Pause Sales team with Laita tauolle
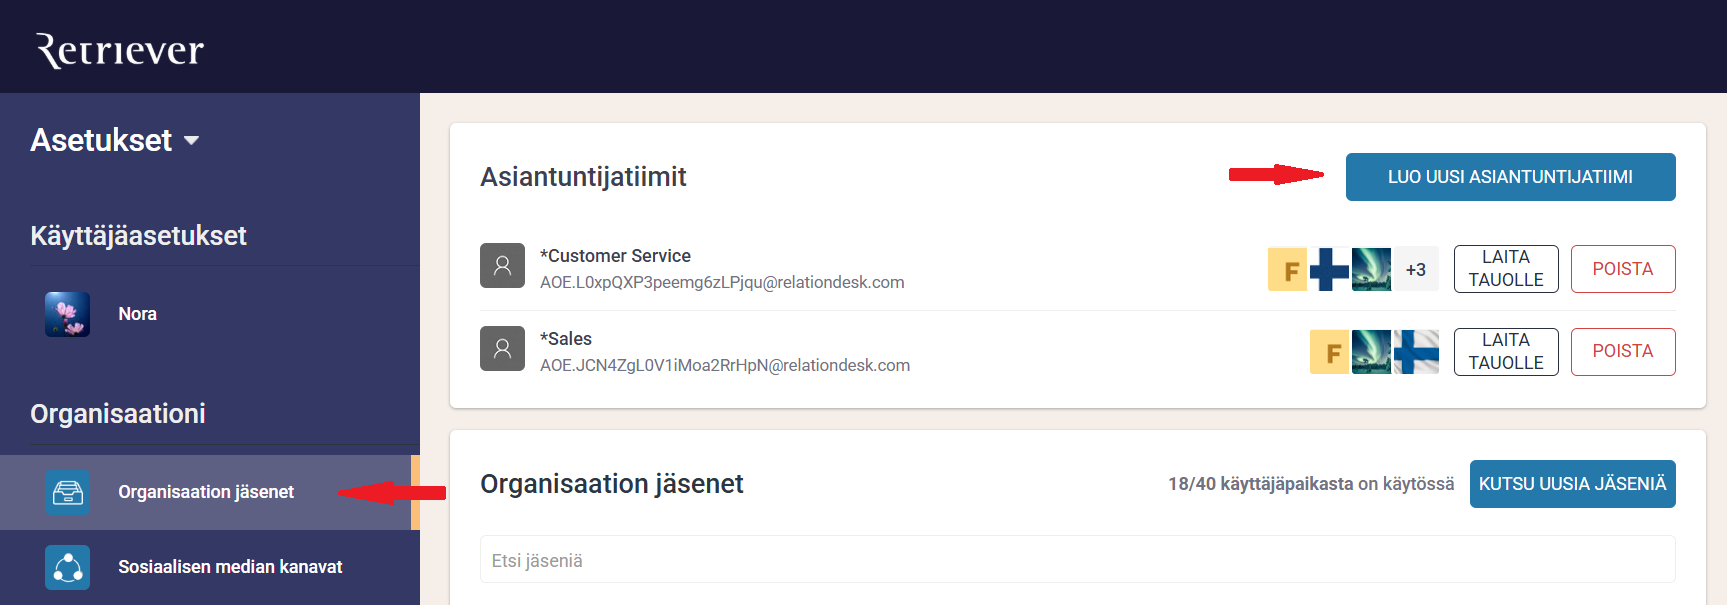 click(1505, 352)
